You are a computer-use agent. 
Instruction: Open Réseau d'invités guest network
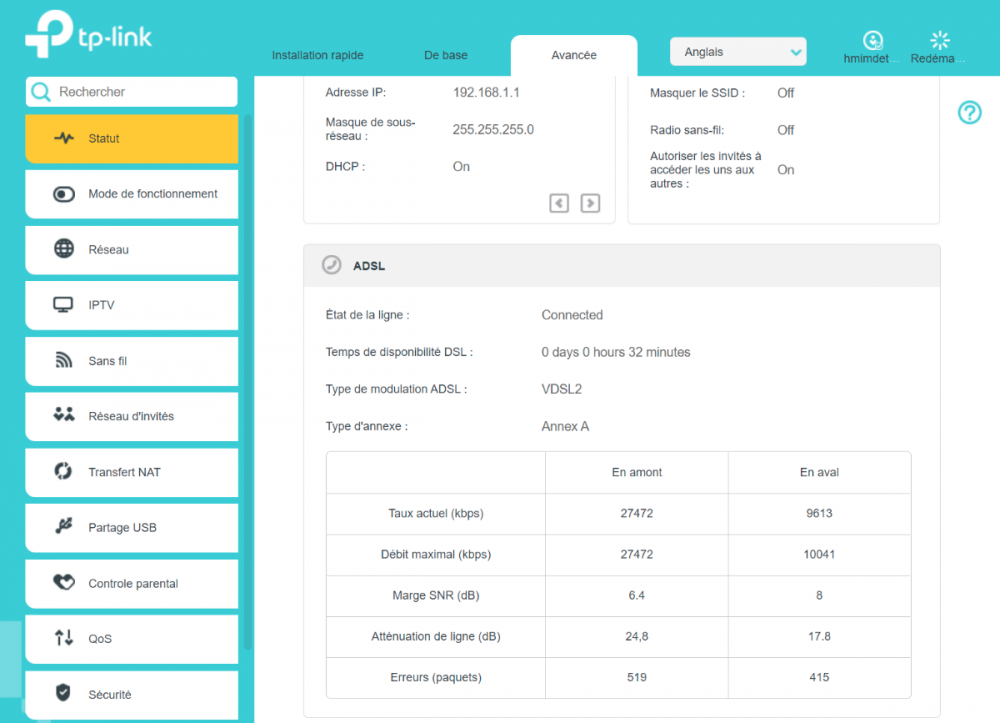point(131,416)
